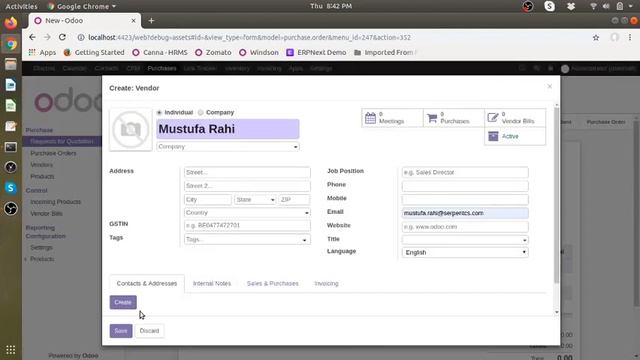The height and width of the screenshot is (360, 640).
Task: Click the browser forward arrow
Action: tap(47, 37)
